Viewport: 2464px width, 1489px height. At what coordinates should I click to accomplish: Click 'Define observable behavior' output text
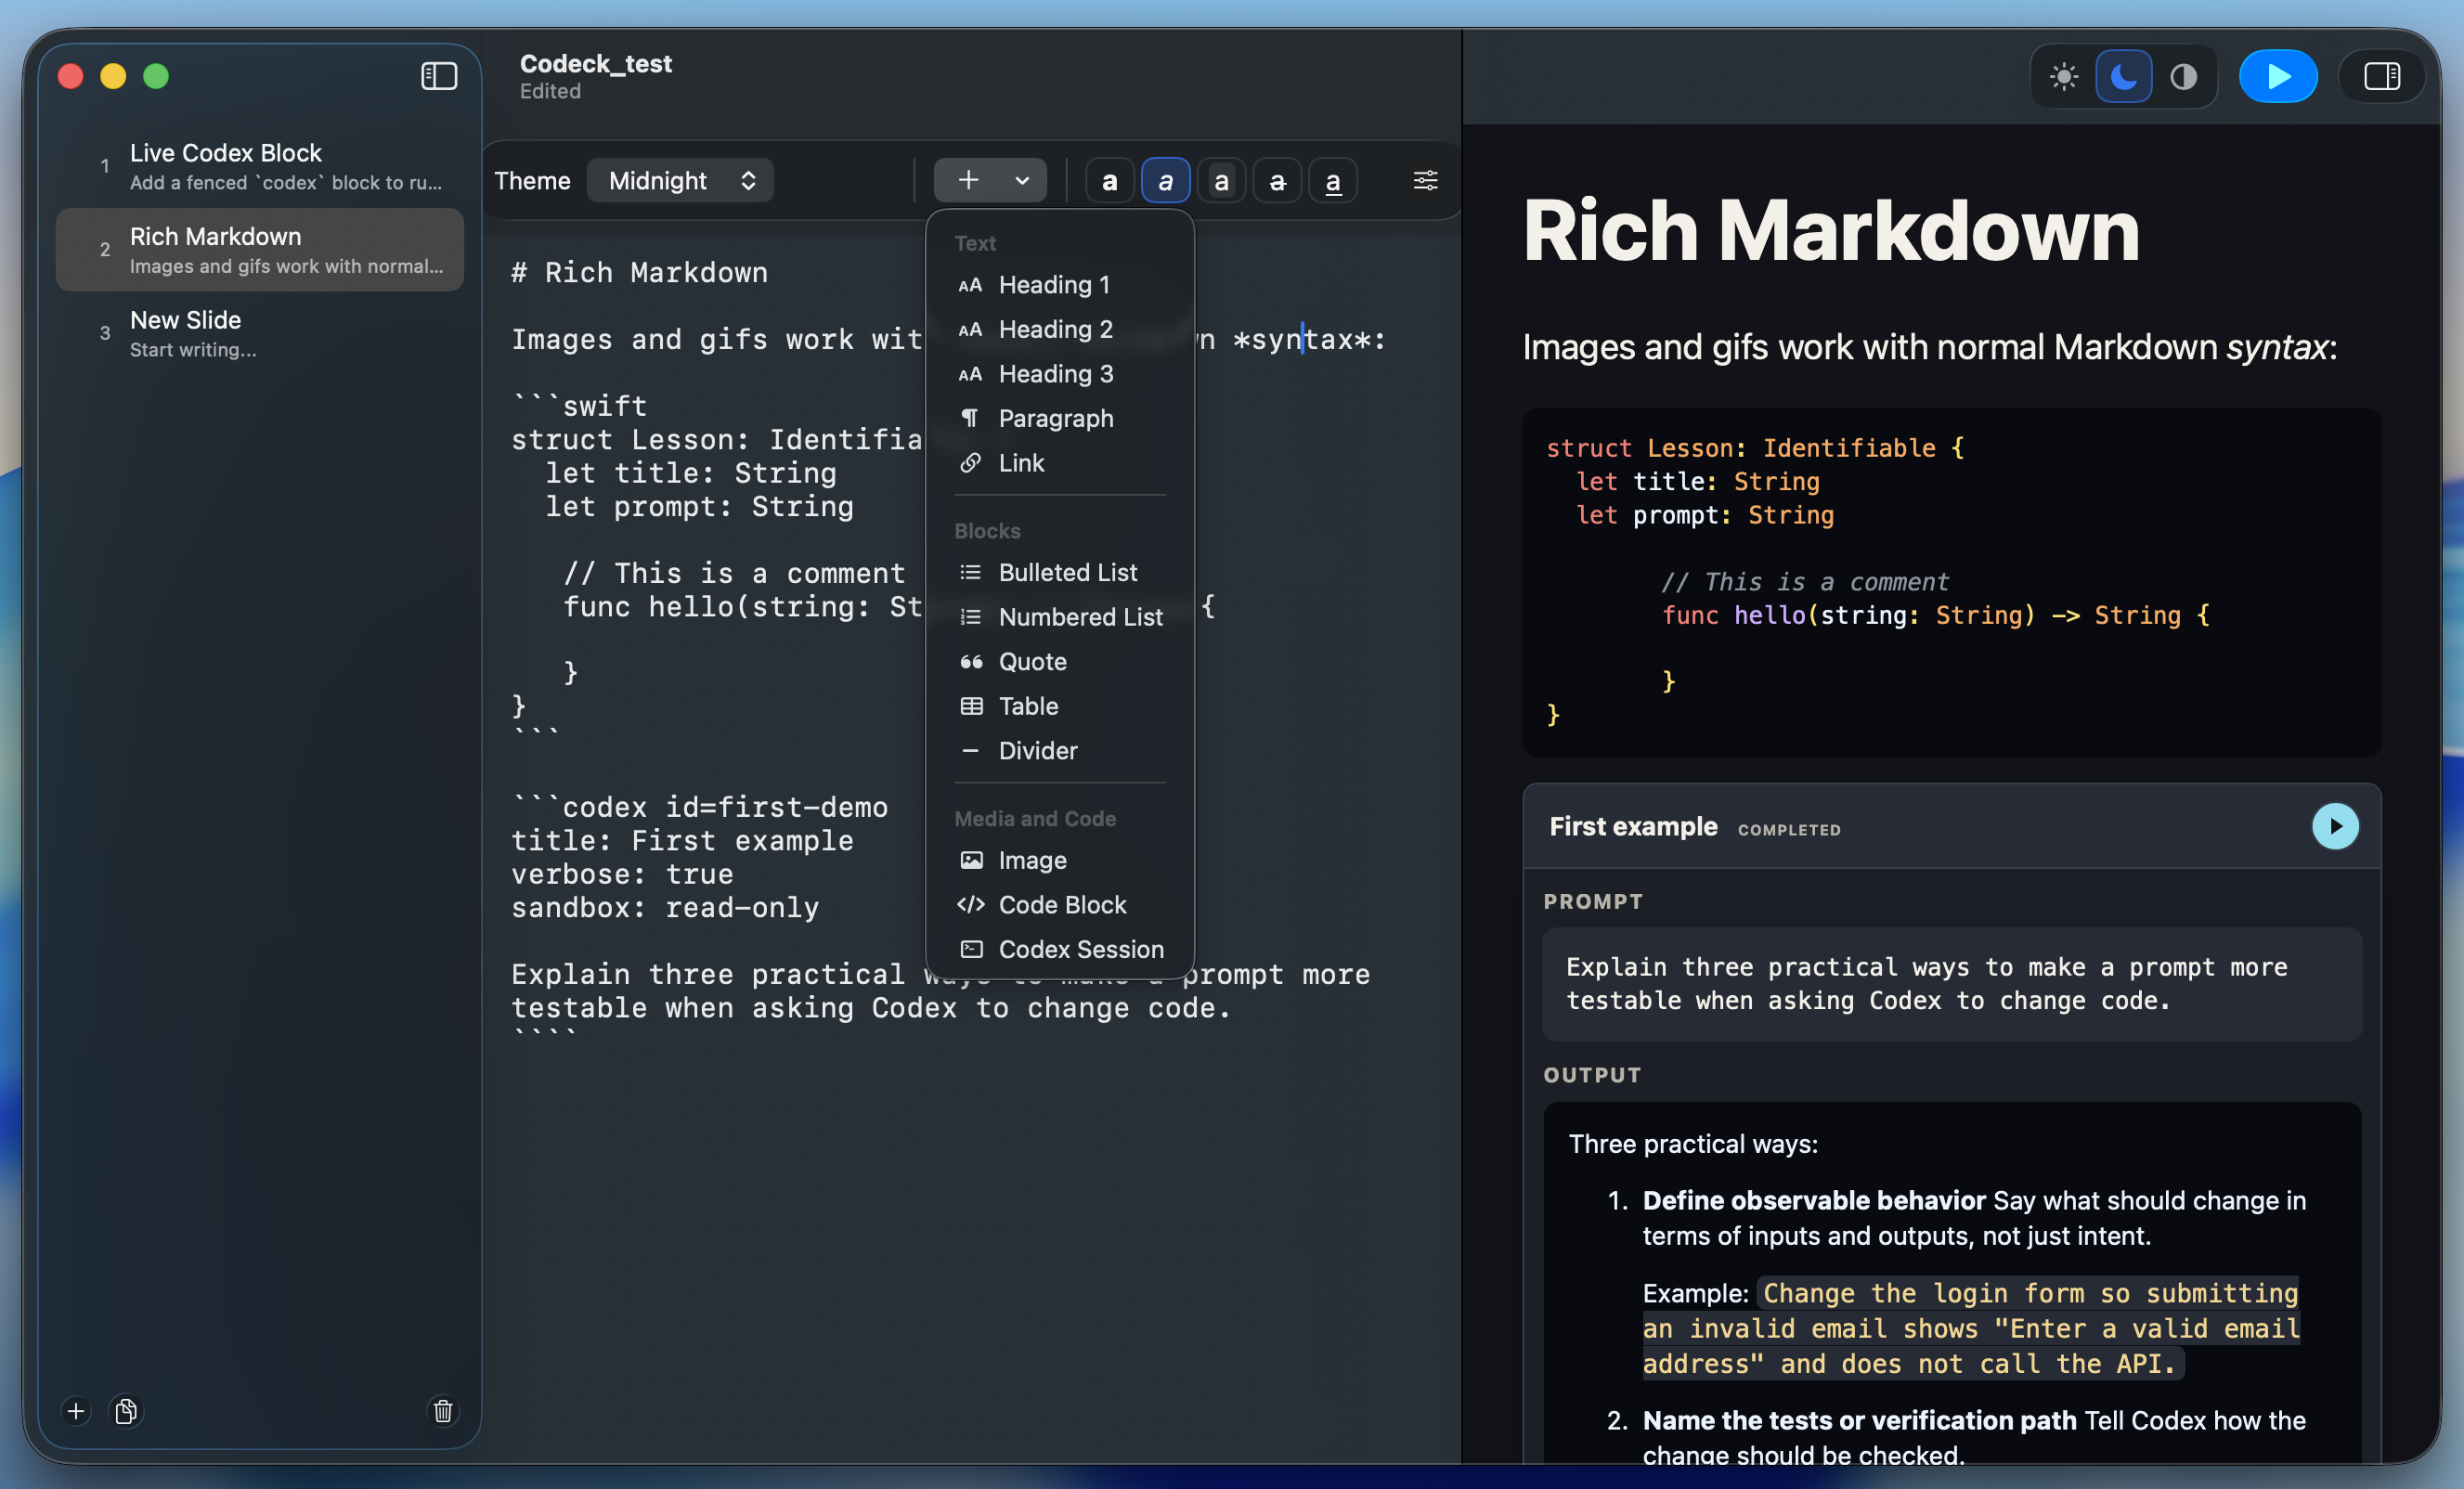pyautogui.click(x=1813, y=1200)
